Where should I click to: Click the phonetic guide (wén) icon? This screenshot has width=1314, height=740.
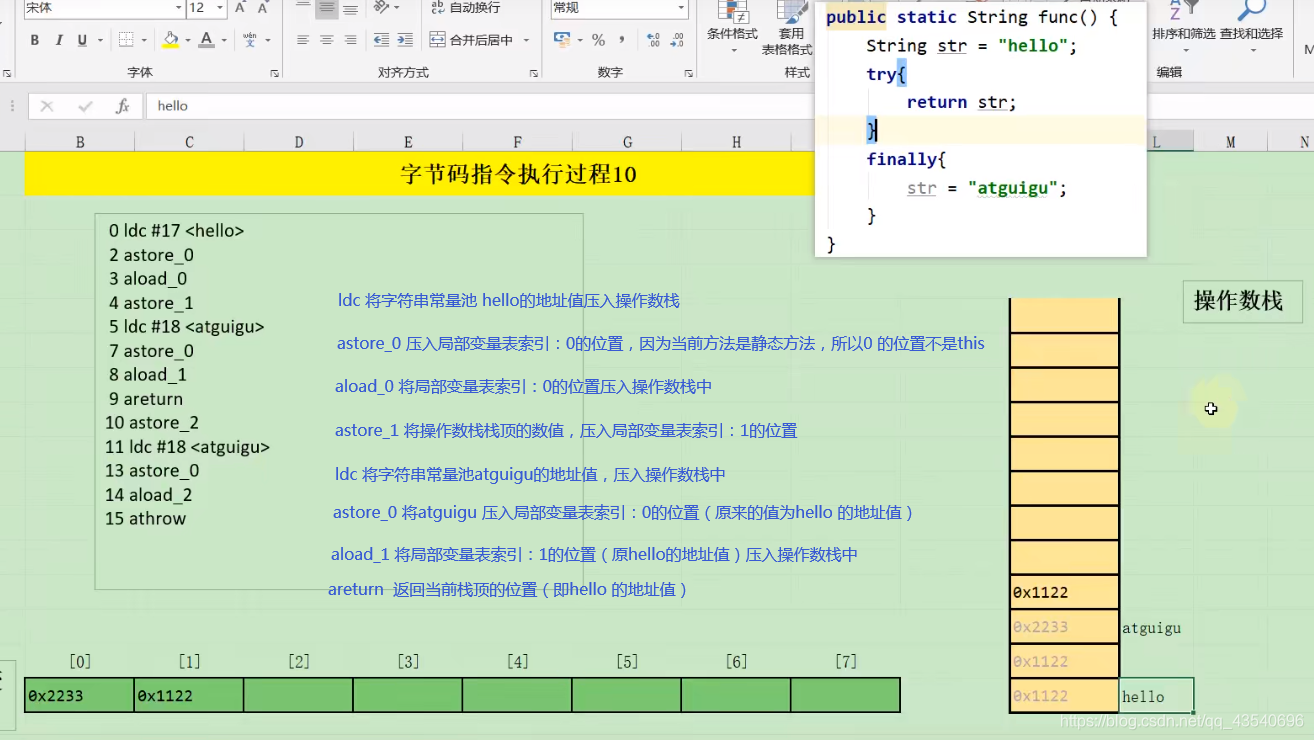249,40
